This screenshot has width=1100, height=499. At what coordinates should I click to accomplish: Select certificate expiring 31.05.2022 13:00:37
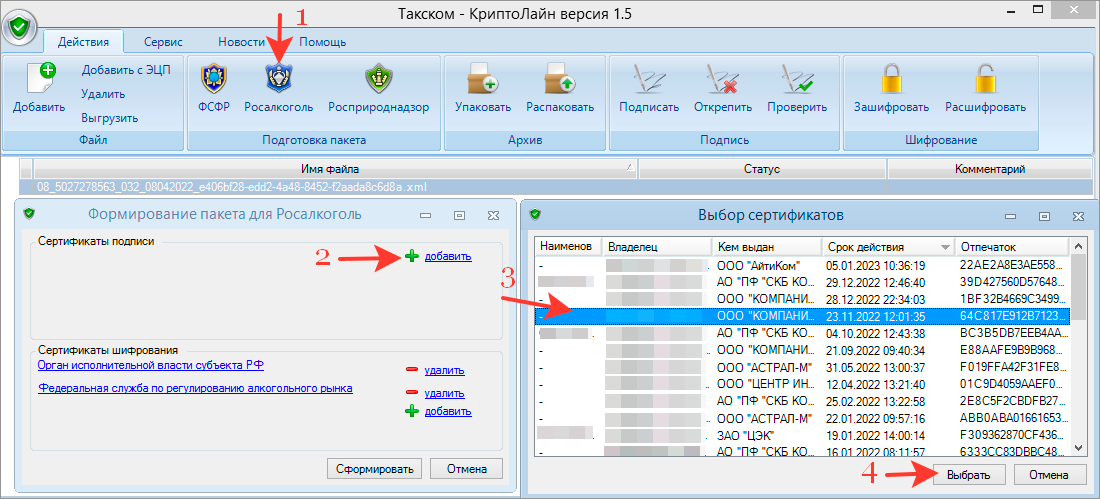tap(803, 367)
